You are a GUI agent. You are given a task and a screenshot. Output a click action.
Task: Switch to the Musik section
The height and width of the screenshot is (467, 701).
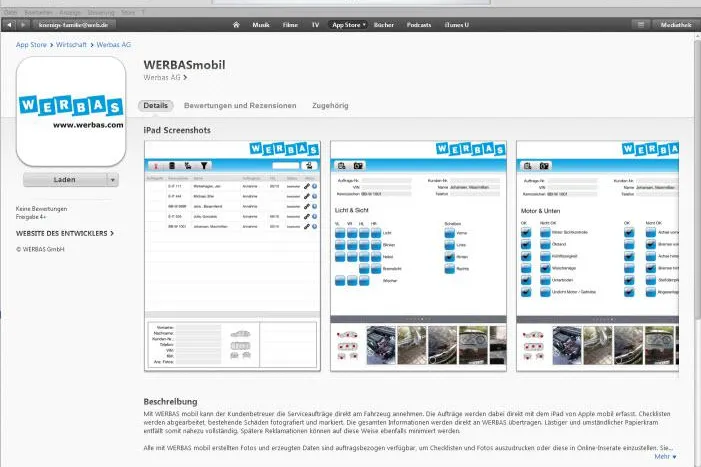(261, 25)
